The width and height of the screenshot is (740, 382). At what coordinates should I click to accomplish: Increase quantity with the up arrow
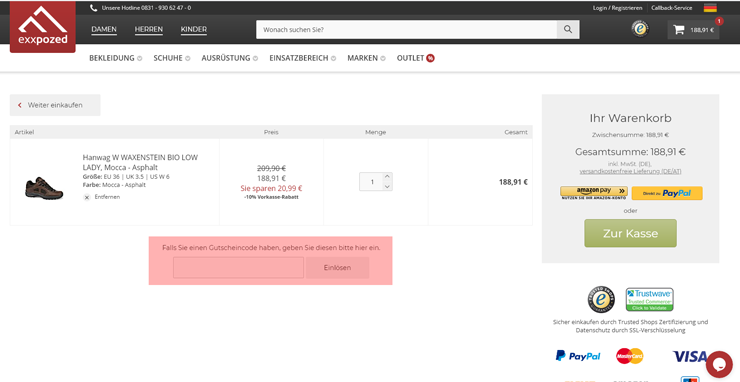click(387, 177)
